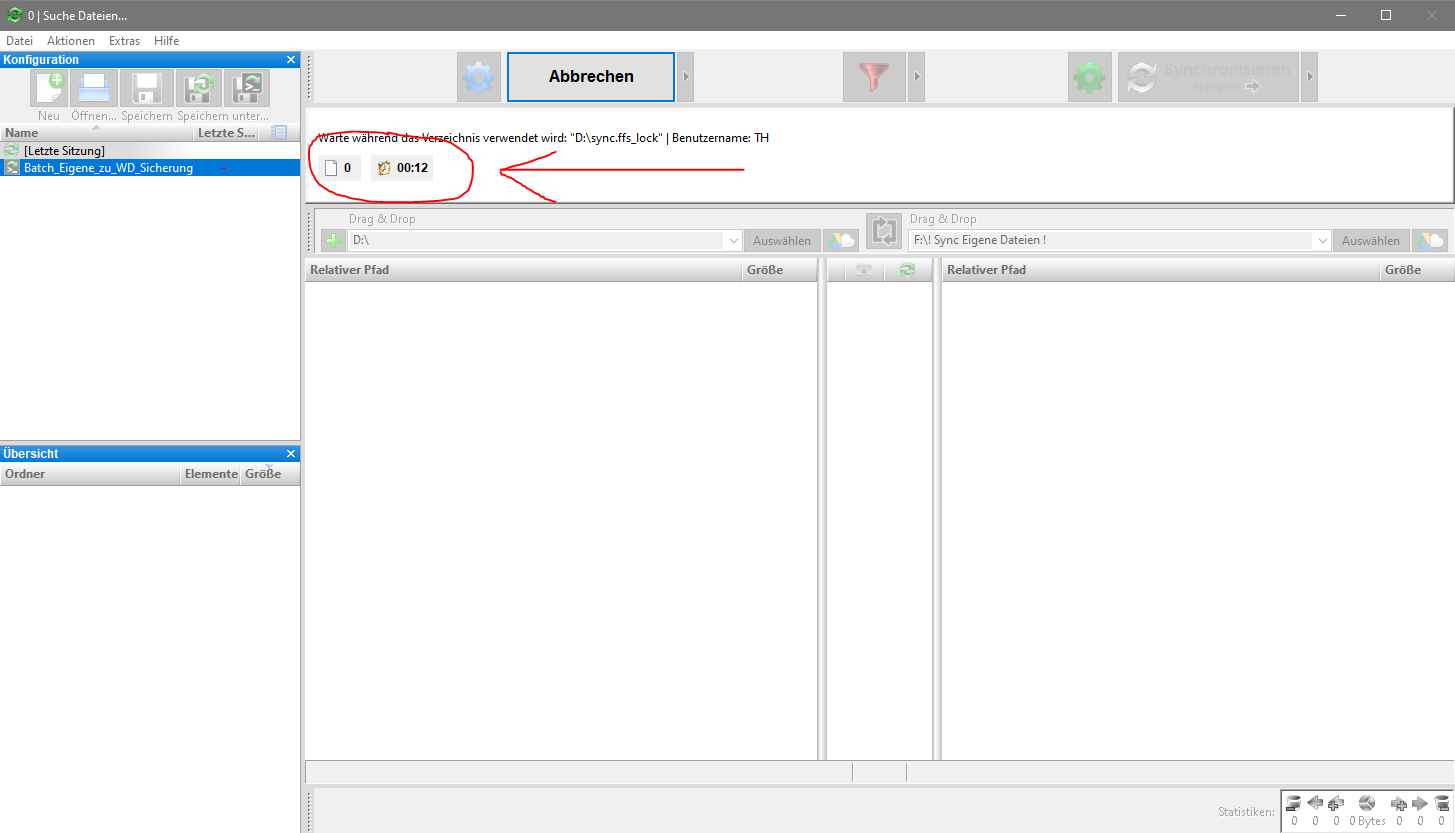Open the Extras menu

125,41
